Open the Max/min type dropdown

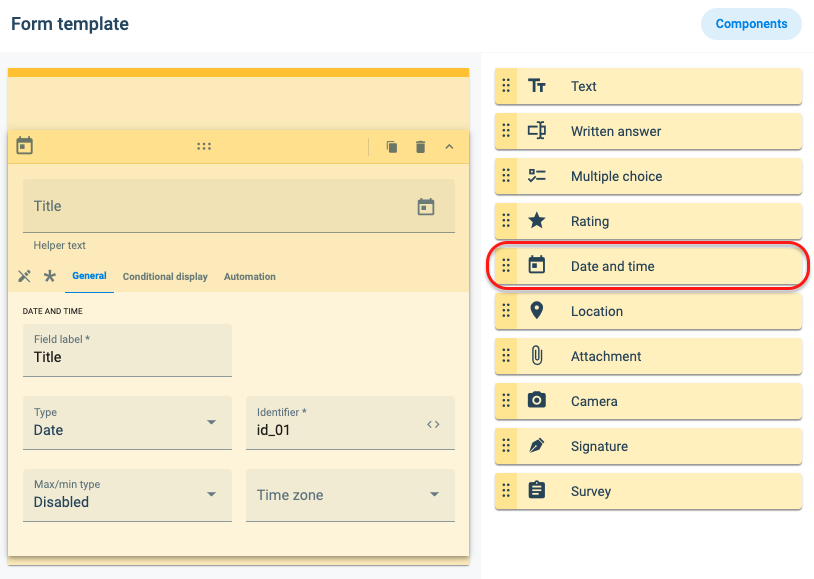(127, 495)
